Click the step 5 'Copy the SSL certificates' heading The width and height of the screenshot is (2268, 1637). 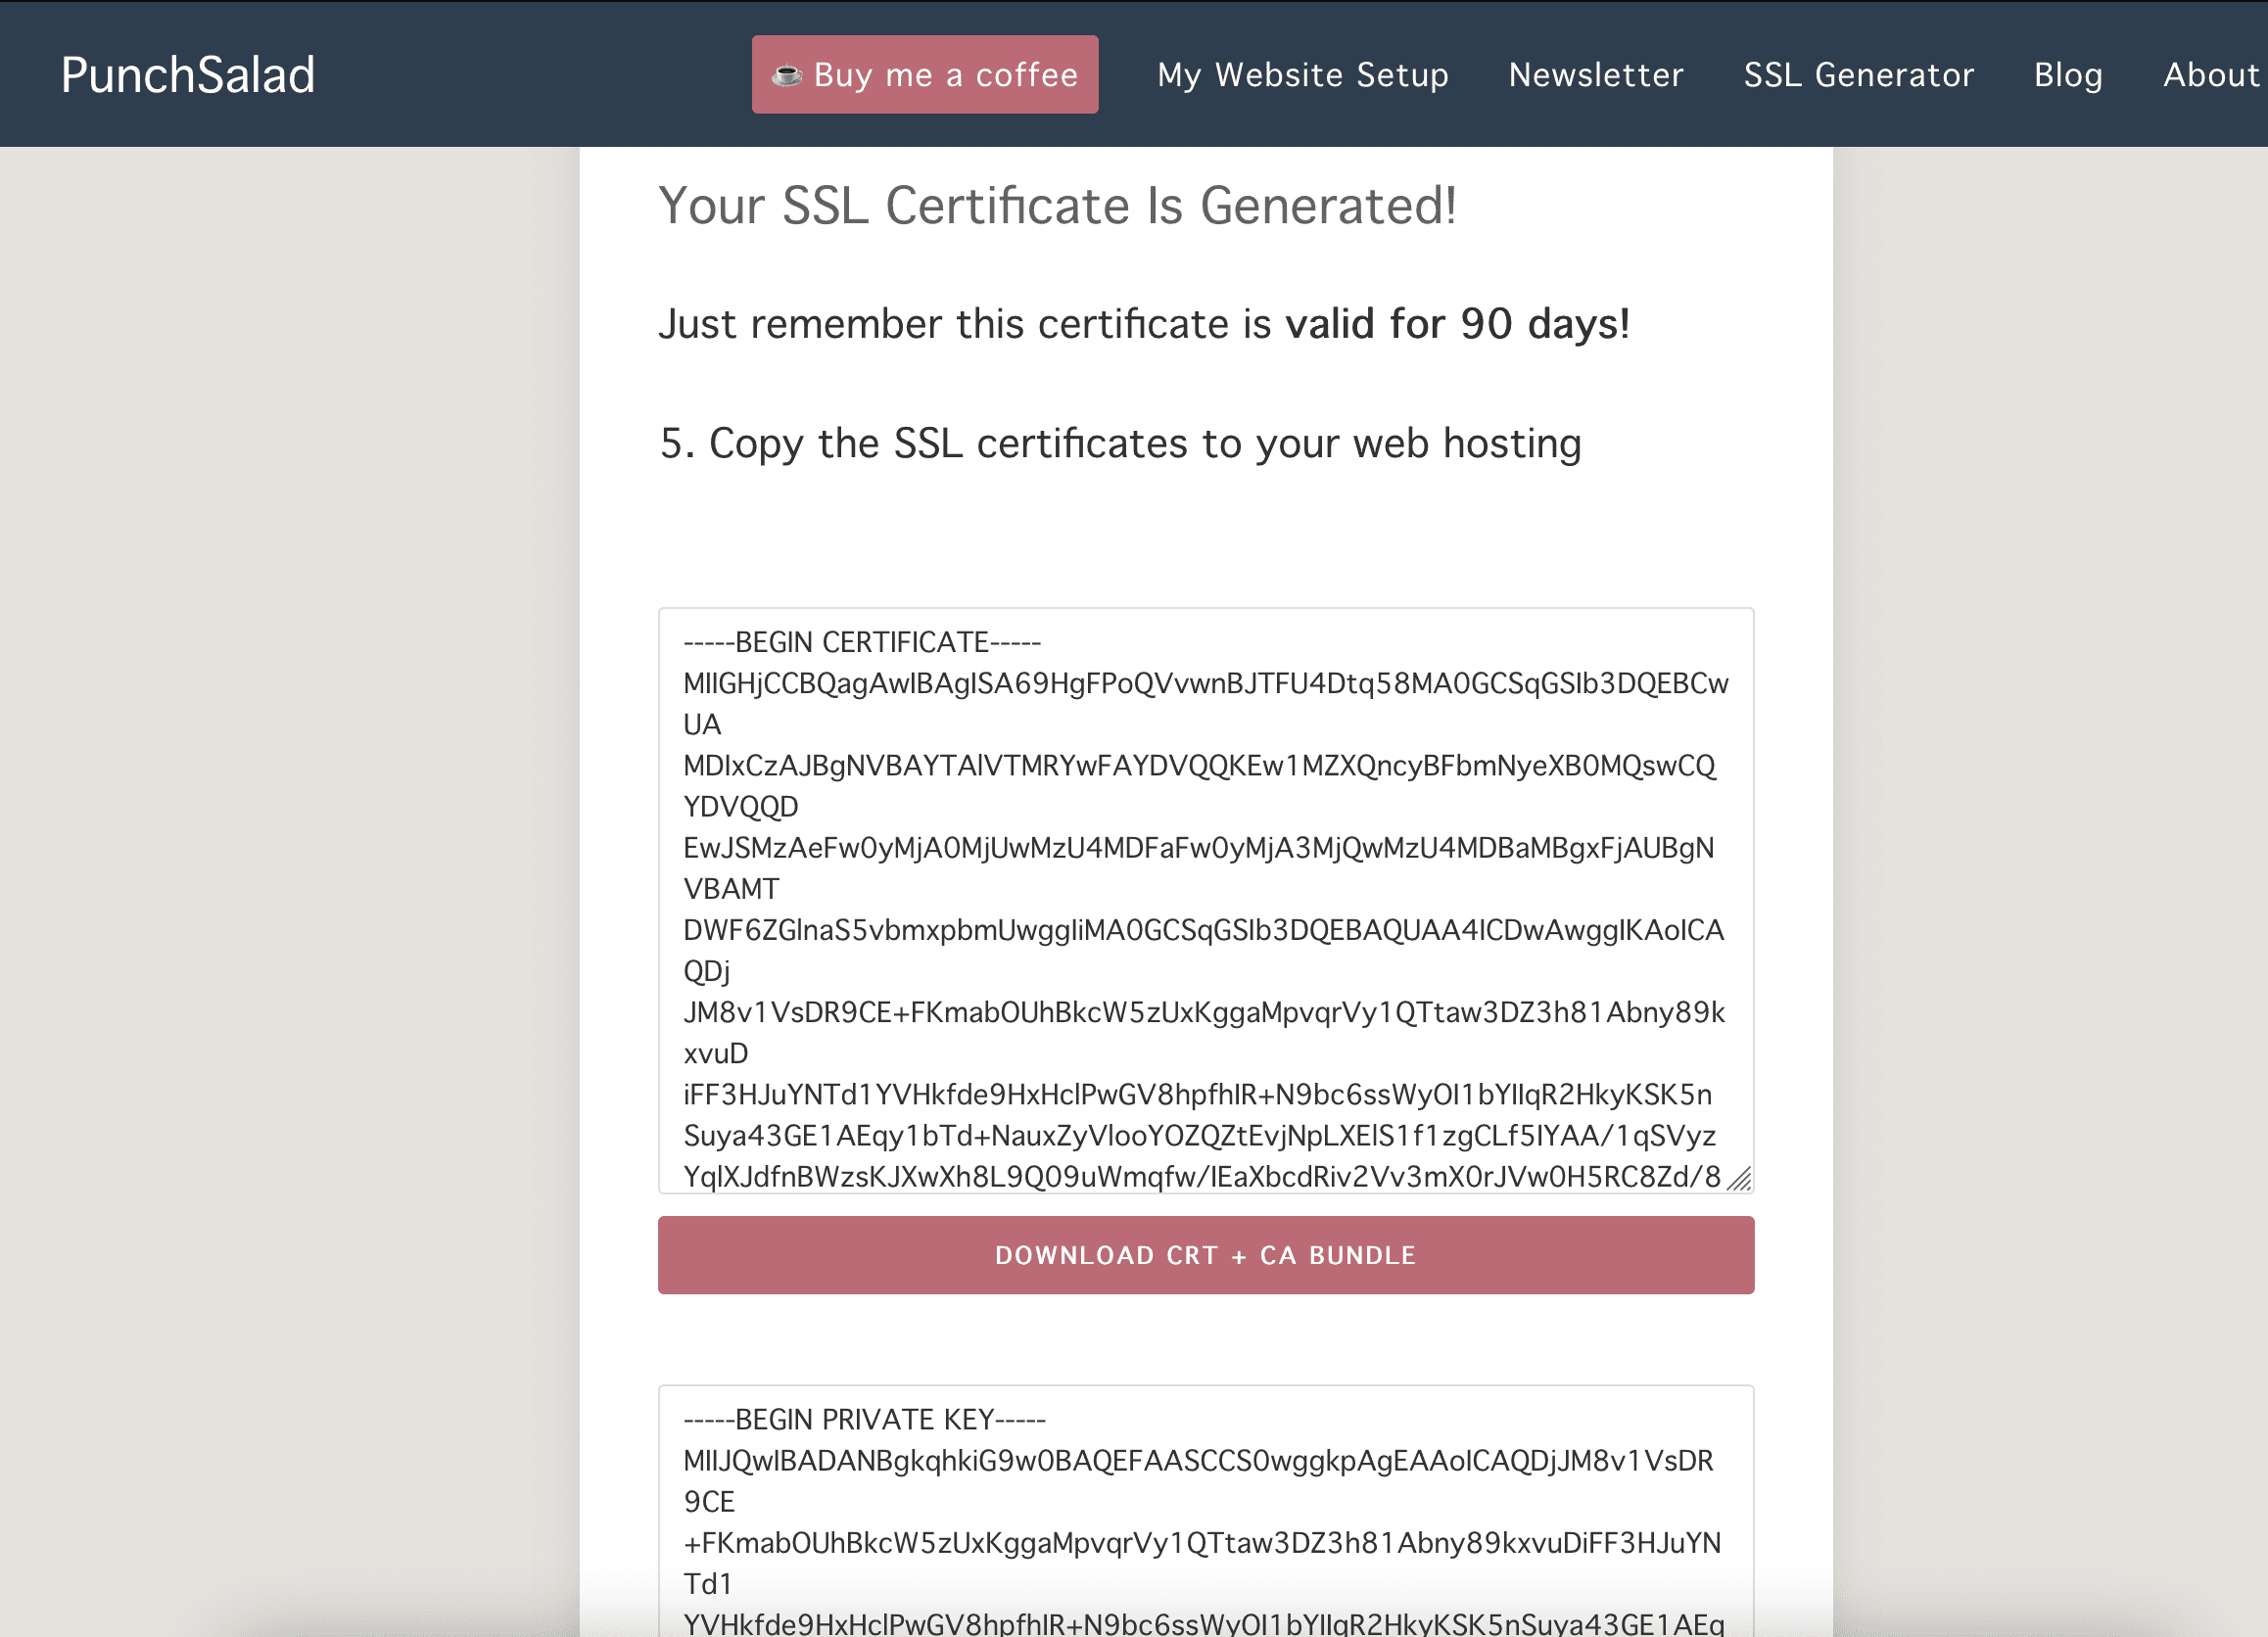click(1120, 443)
